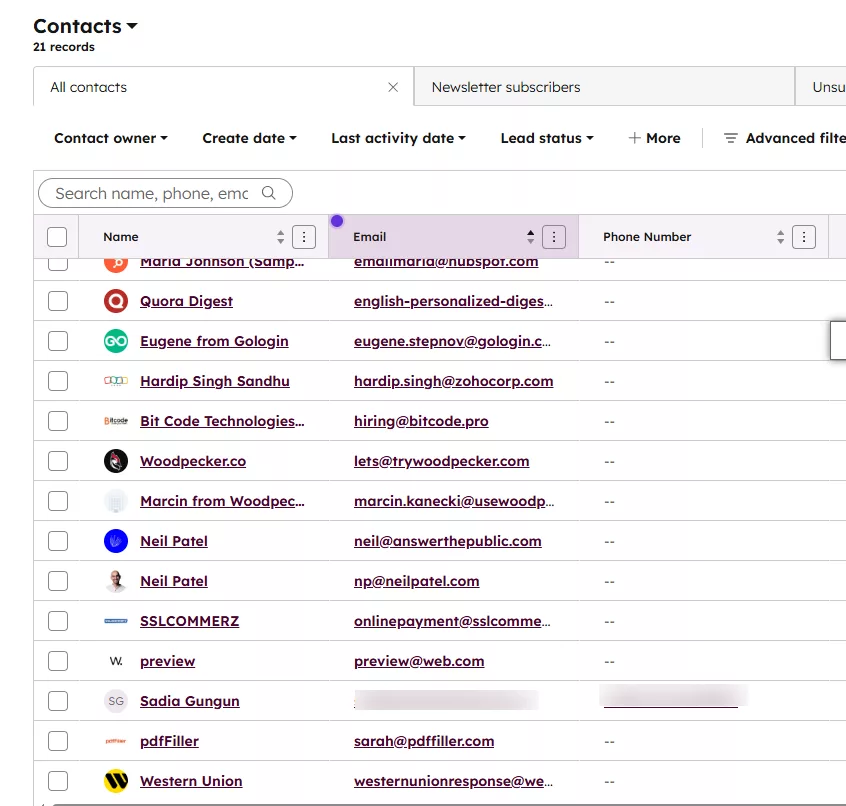Open the Advanced filters panel

click(x=785, y=138)
